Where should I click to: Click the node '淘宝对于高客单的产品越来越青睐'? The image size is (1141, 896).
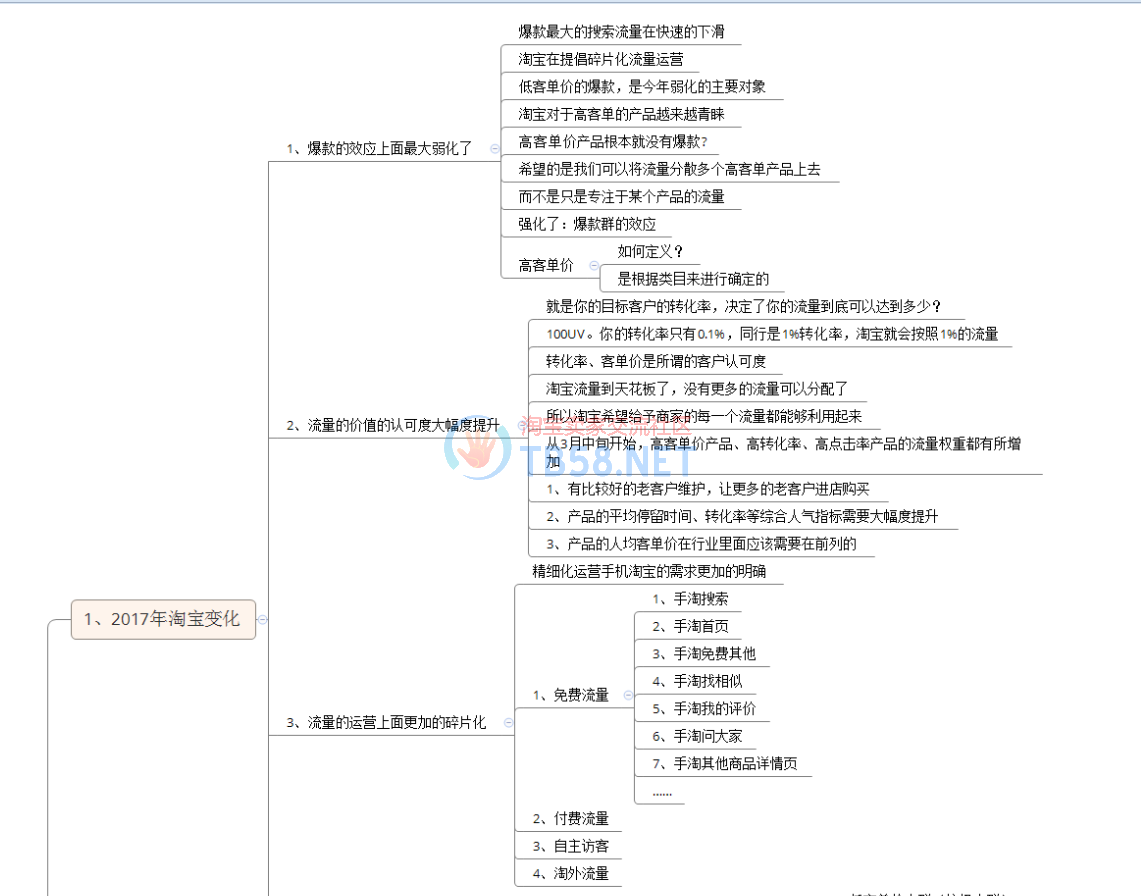pos(621,114)
